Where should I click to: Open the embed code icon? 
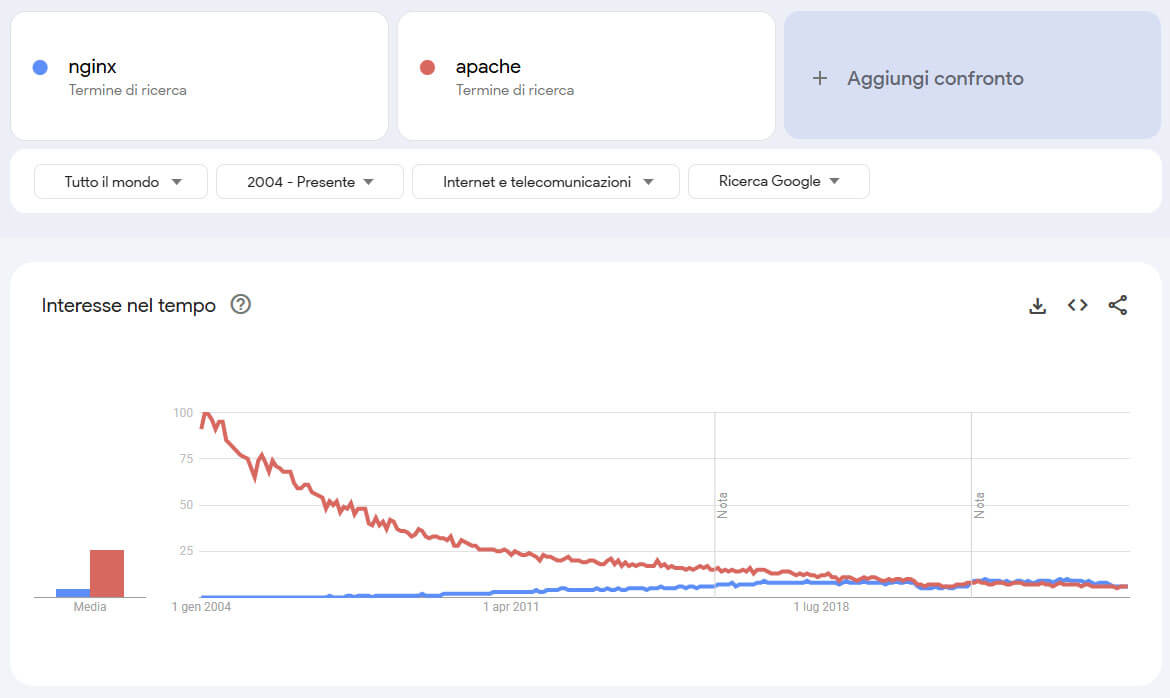coord(1077,306)
